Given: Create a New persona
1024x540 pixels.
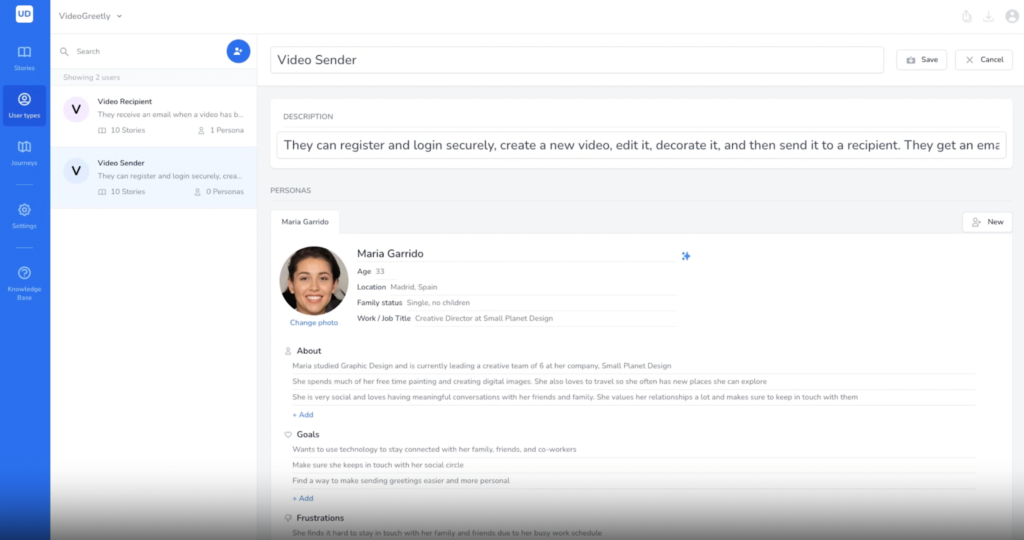Looking at the screenshot, I should click(987, 222).
